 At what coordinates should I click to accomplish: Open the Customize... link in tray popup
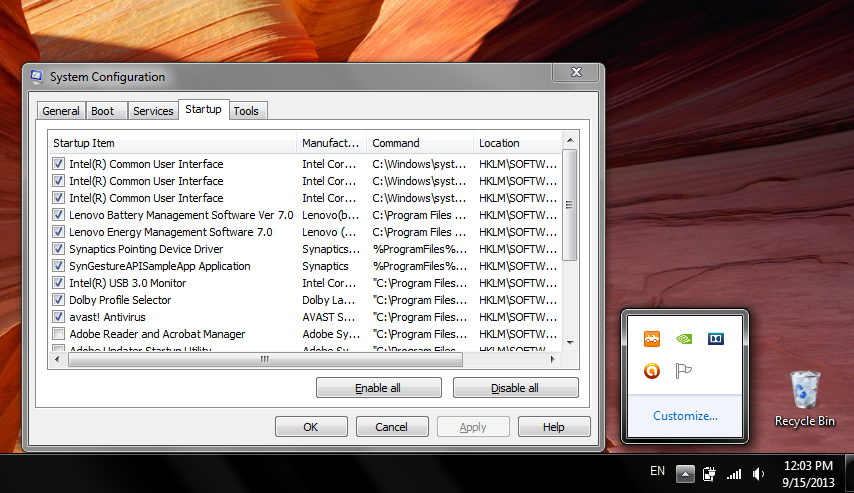[x=685, y=416]
